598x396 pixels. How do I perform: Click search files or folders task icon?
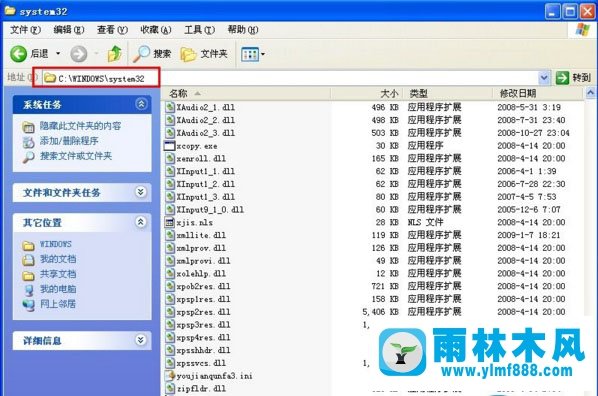click(x=28, y=156)
